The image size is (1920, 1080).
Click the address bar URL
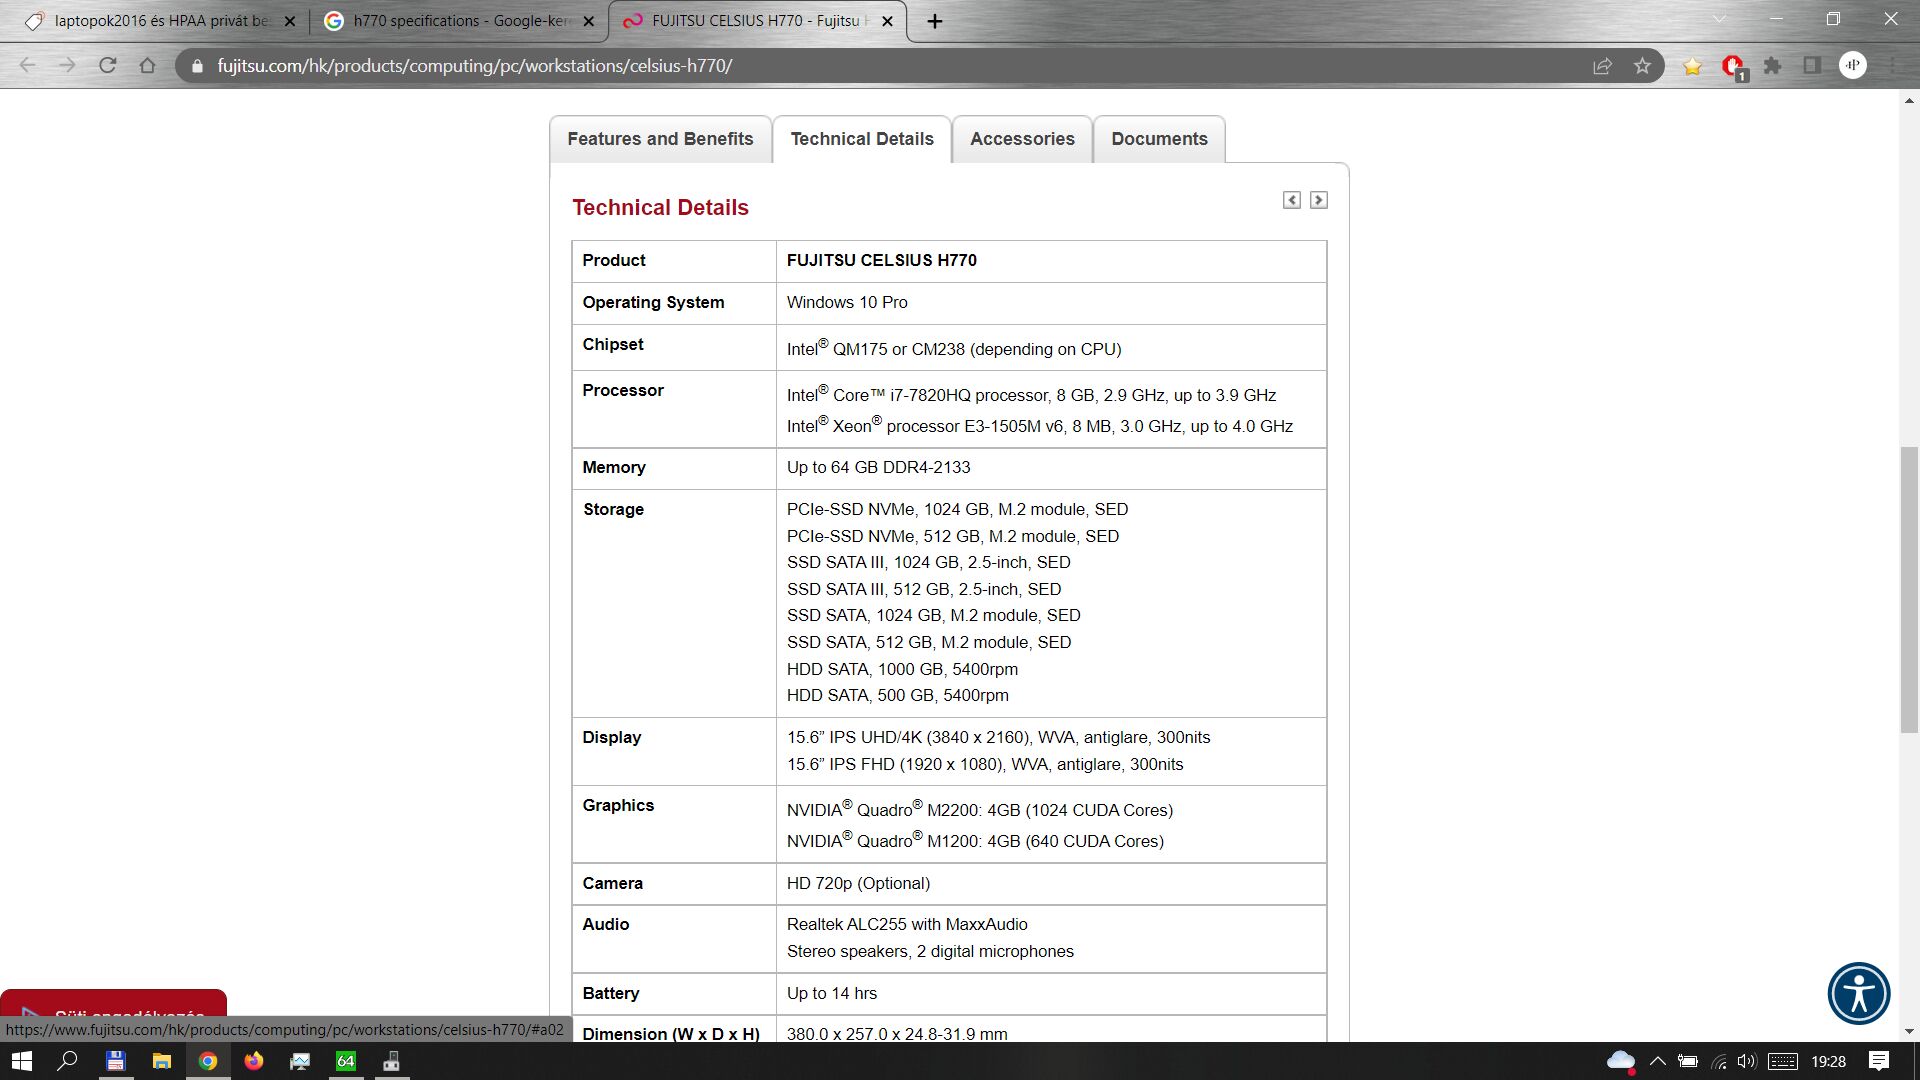click(x=475, y=66)
